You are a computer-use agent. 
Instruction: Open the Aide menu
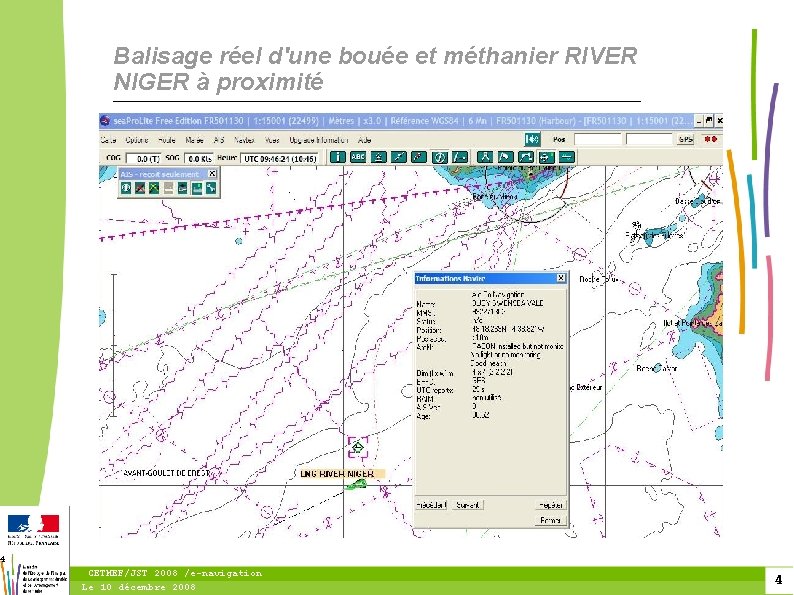click(x=365, y=140)
